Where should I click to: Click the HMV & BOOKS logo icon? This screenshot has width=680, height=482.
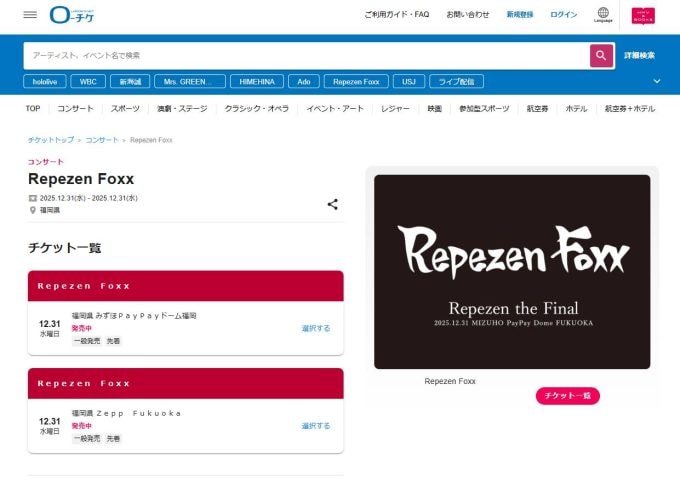click(643, 15)
